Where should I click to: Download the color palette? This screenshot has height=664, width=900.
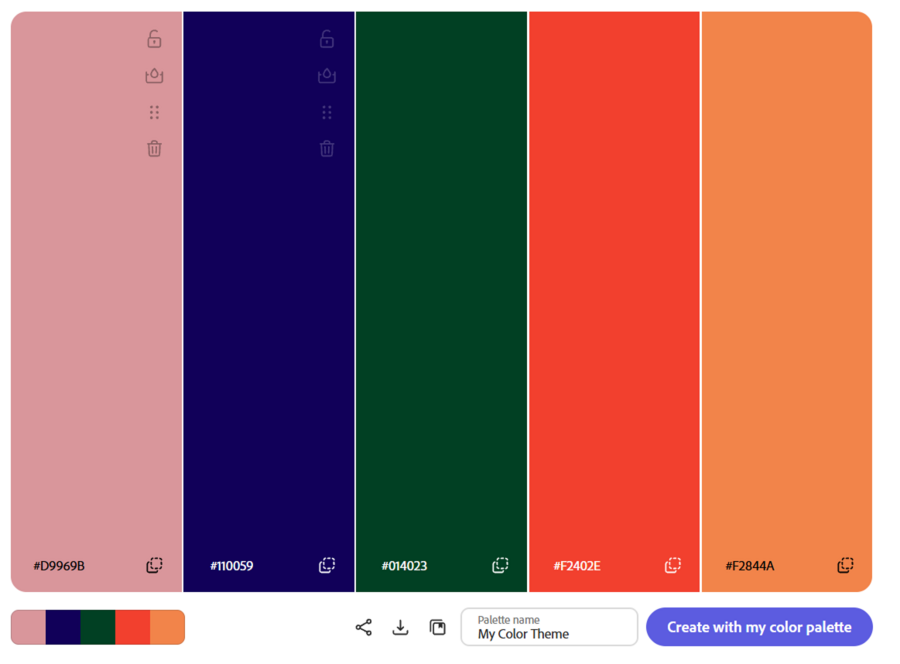(x=401, y=627)
